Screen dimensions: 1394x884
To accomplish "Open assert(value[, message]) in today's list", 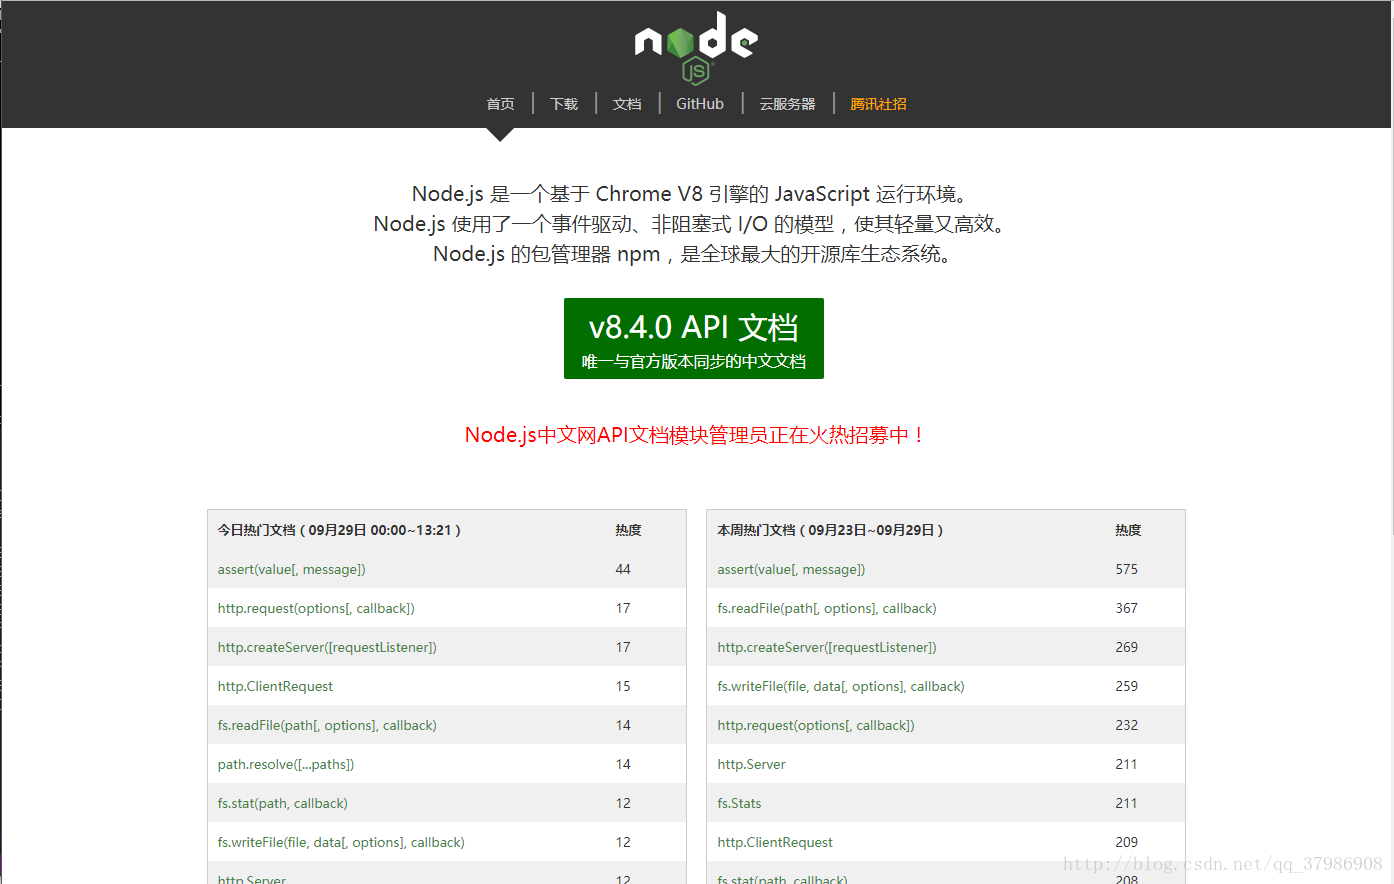I will tap(292, 569).
